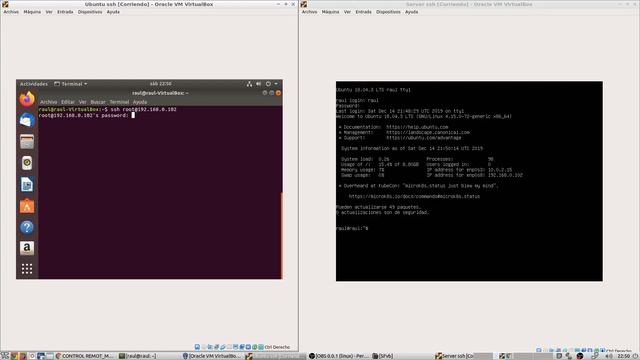Click the host start menu icon
Viewport: 640px width, 360px height.
tap(5, 356)
